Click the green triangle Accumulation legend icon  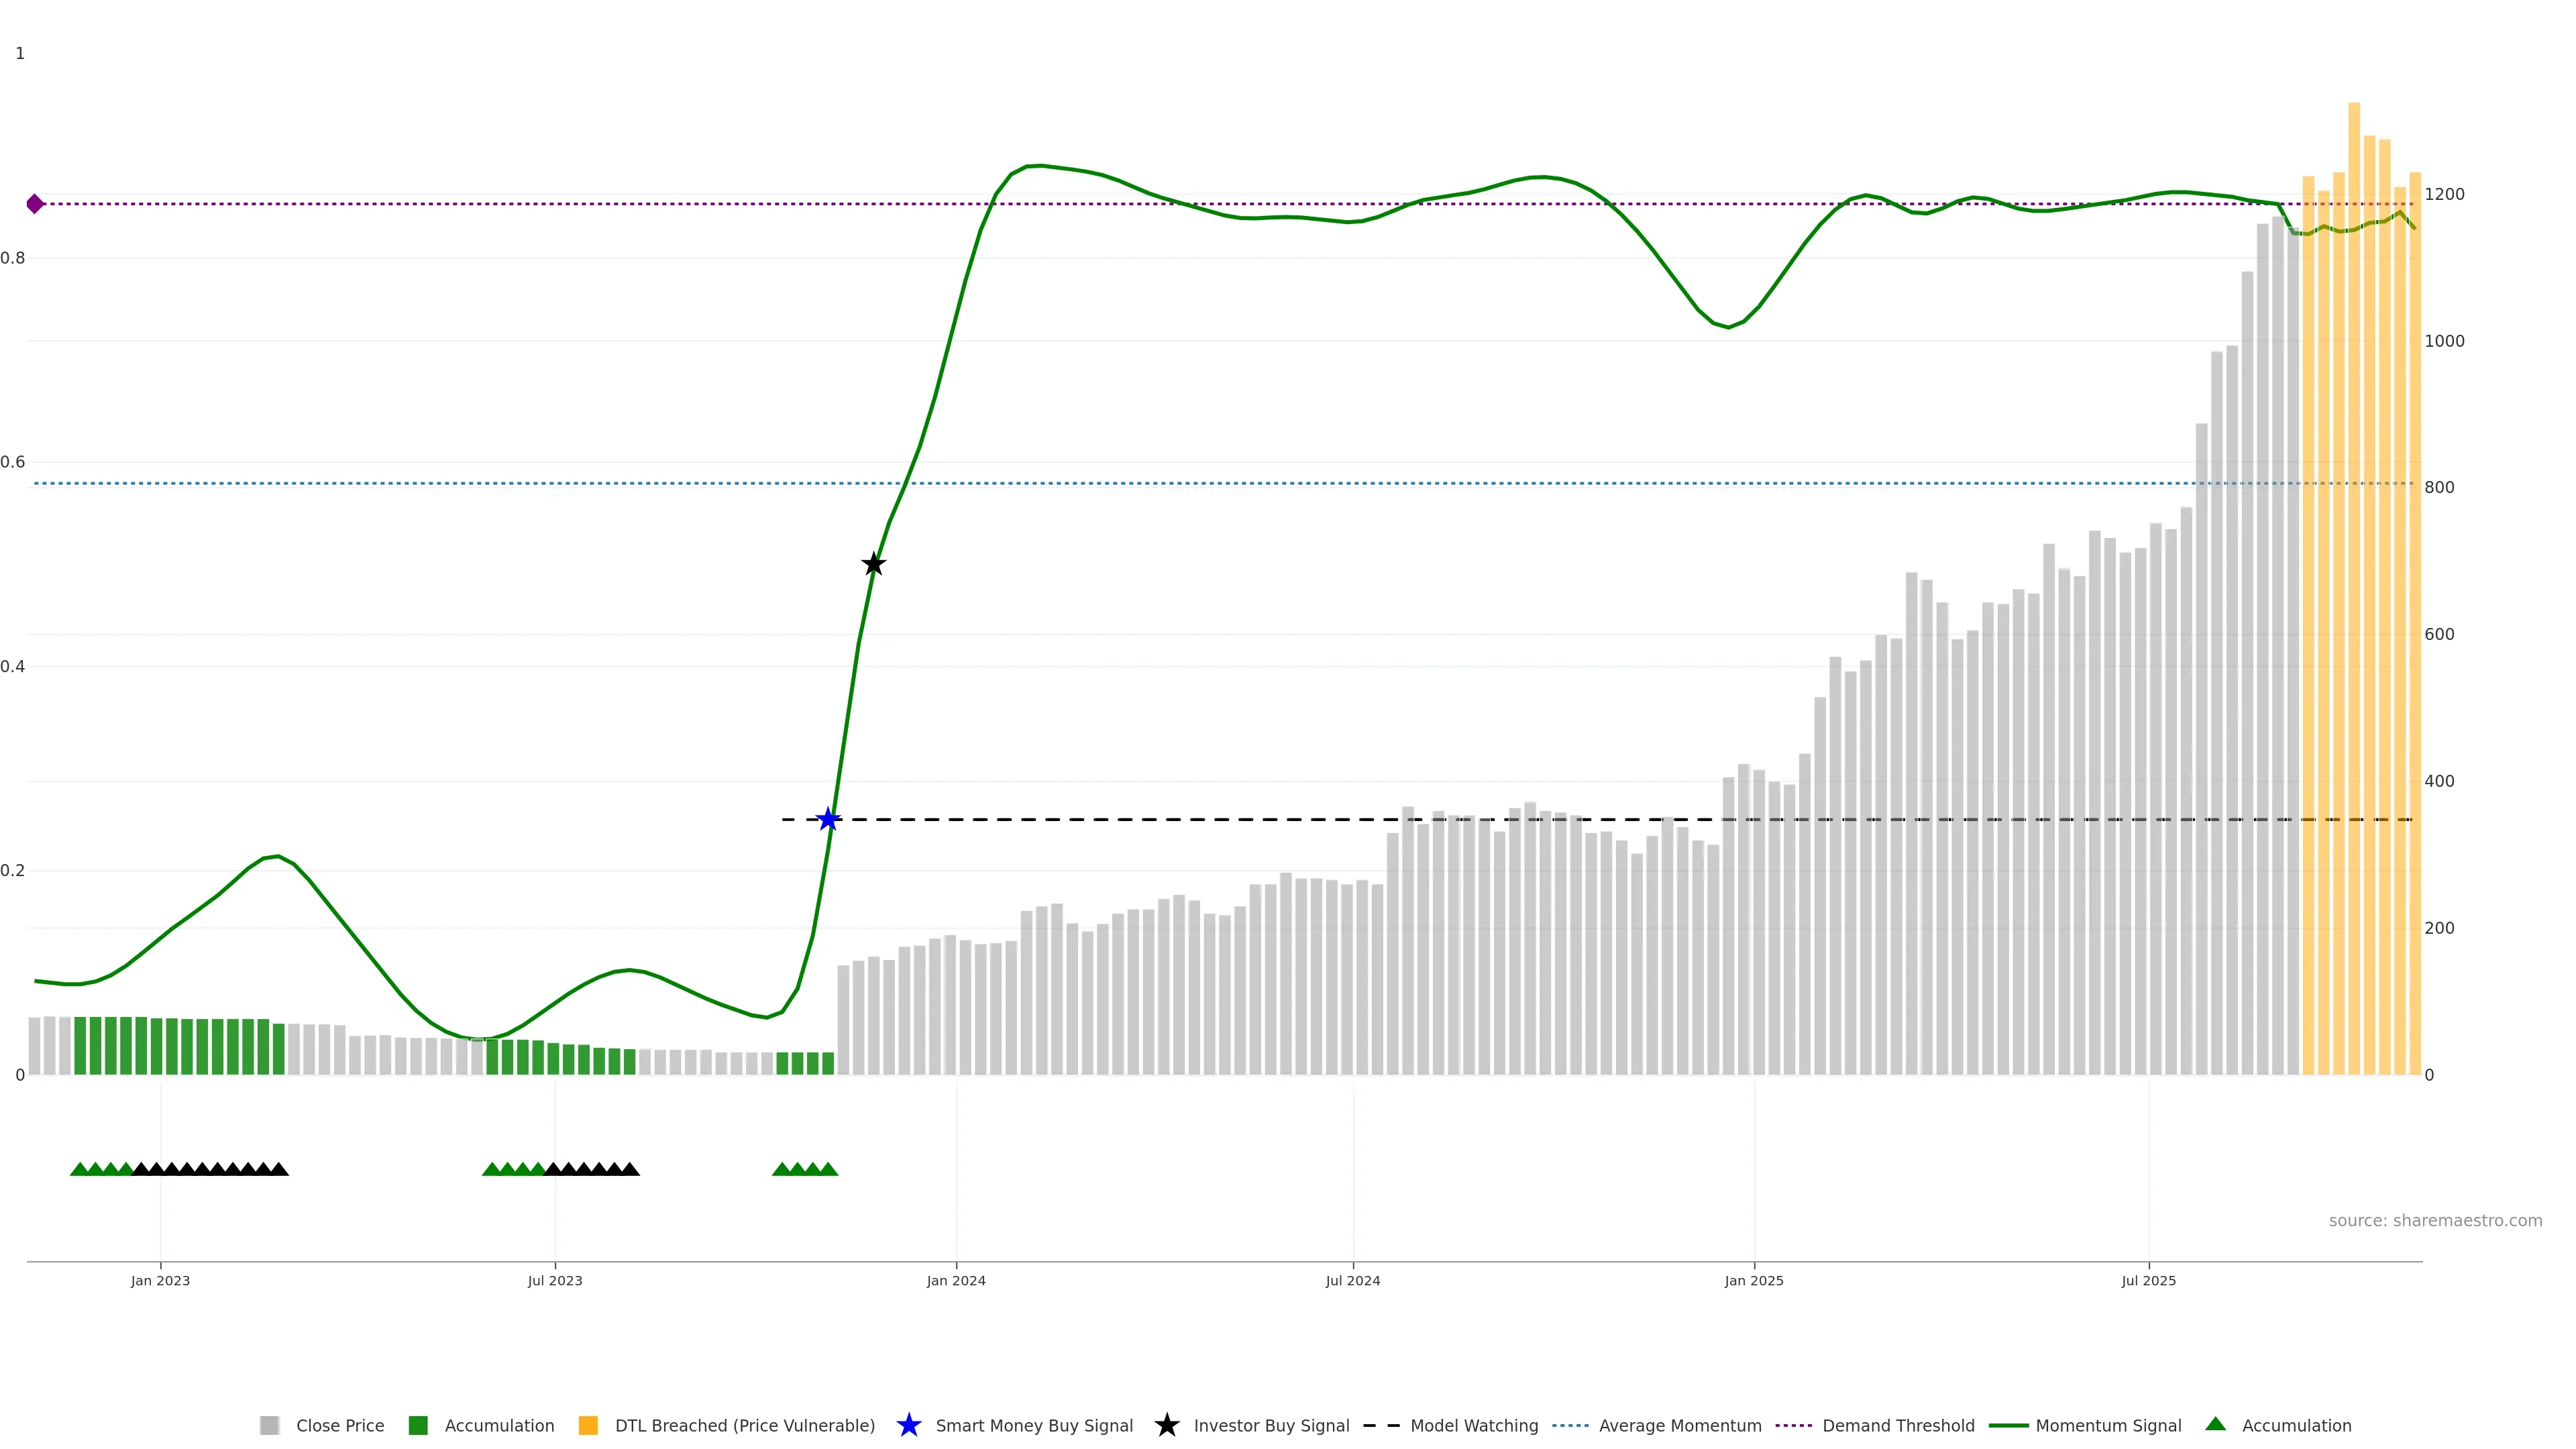point(2215,1424)
